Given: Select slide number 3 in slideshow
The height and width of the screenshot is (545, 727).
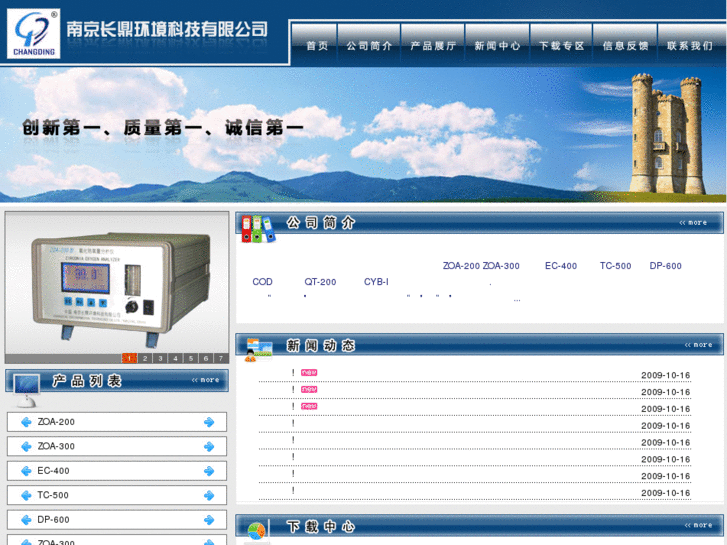Looking at the screenshot, I should (160, 358).
